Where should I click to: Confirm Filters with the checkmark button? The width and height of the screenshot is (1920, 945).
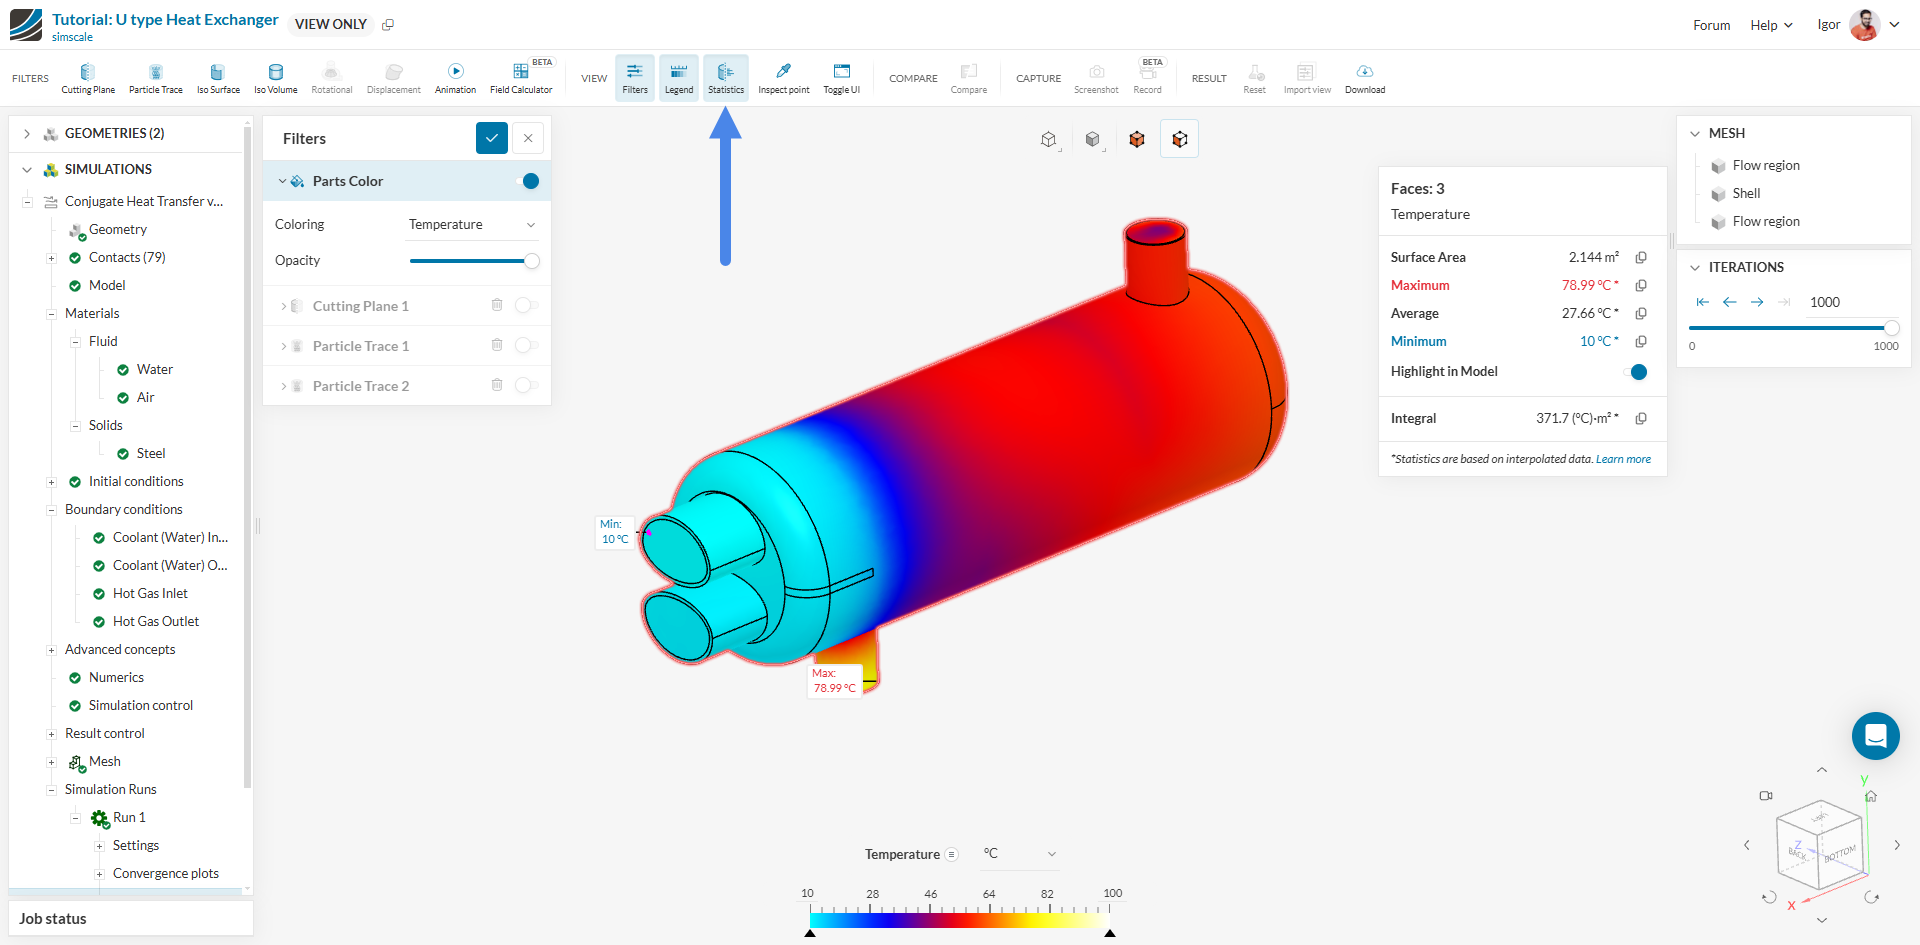(492, 138)
